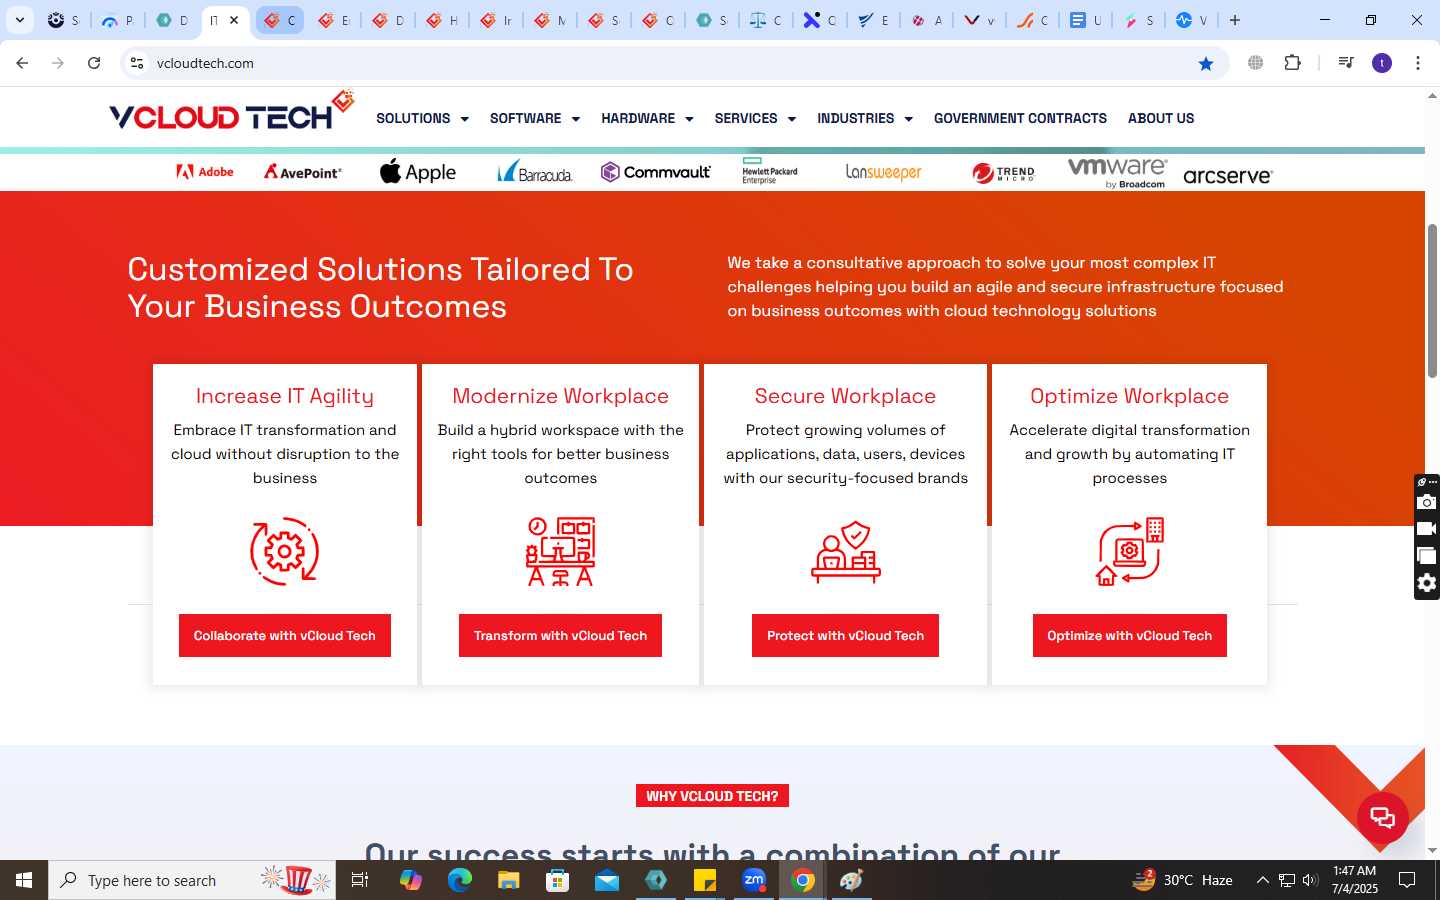This screenshot has height=900, width=1440.
Task: Open the Windows Start menu
Action: click(24, 880)
